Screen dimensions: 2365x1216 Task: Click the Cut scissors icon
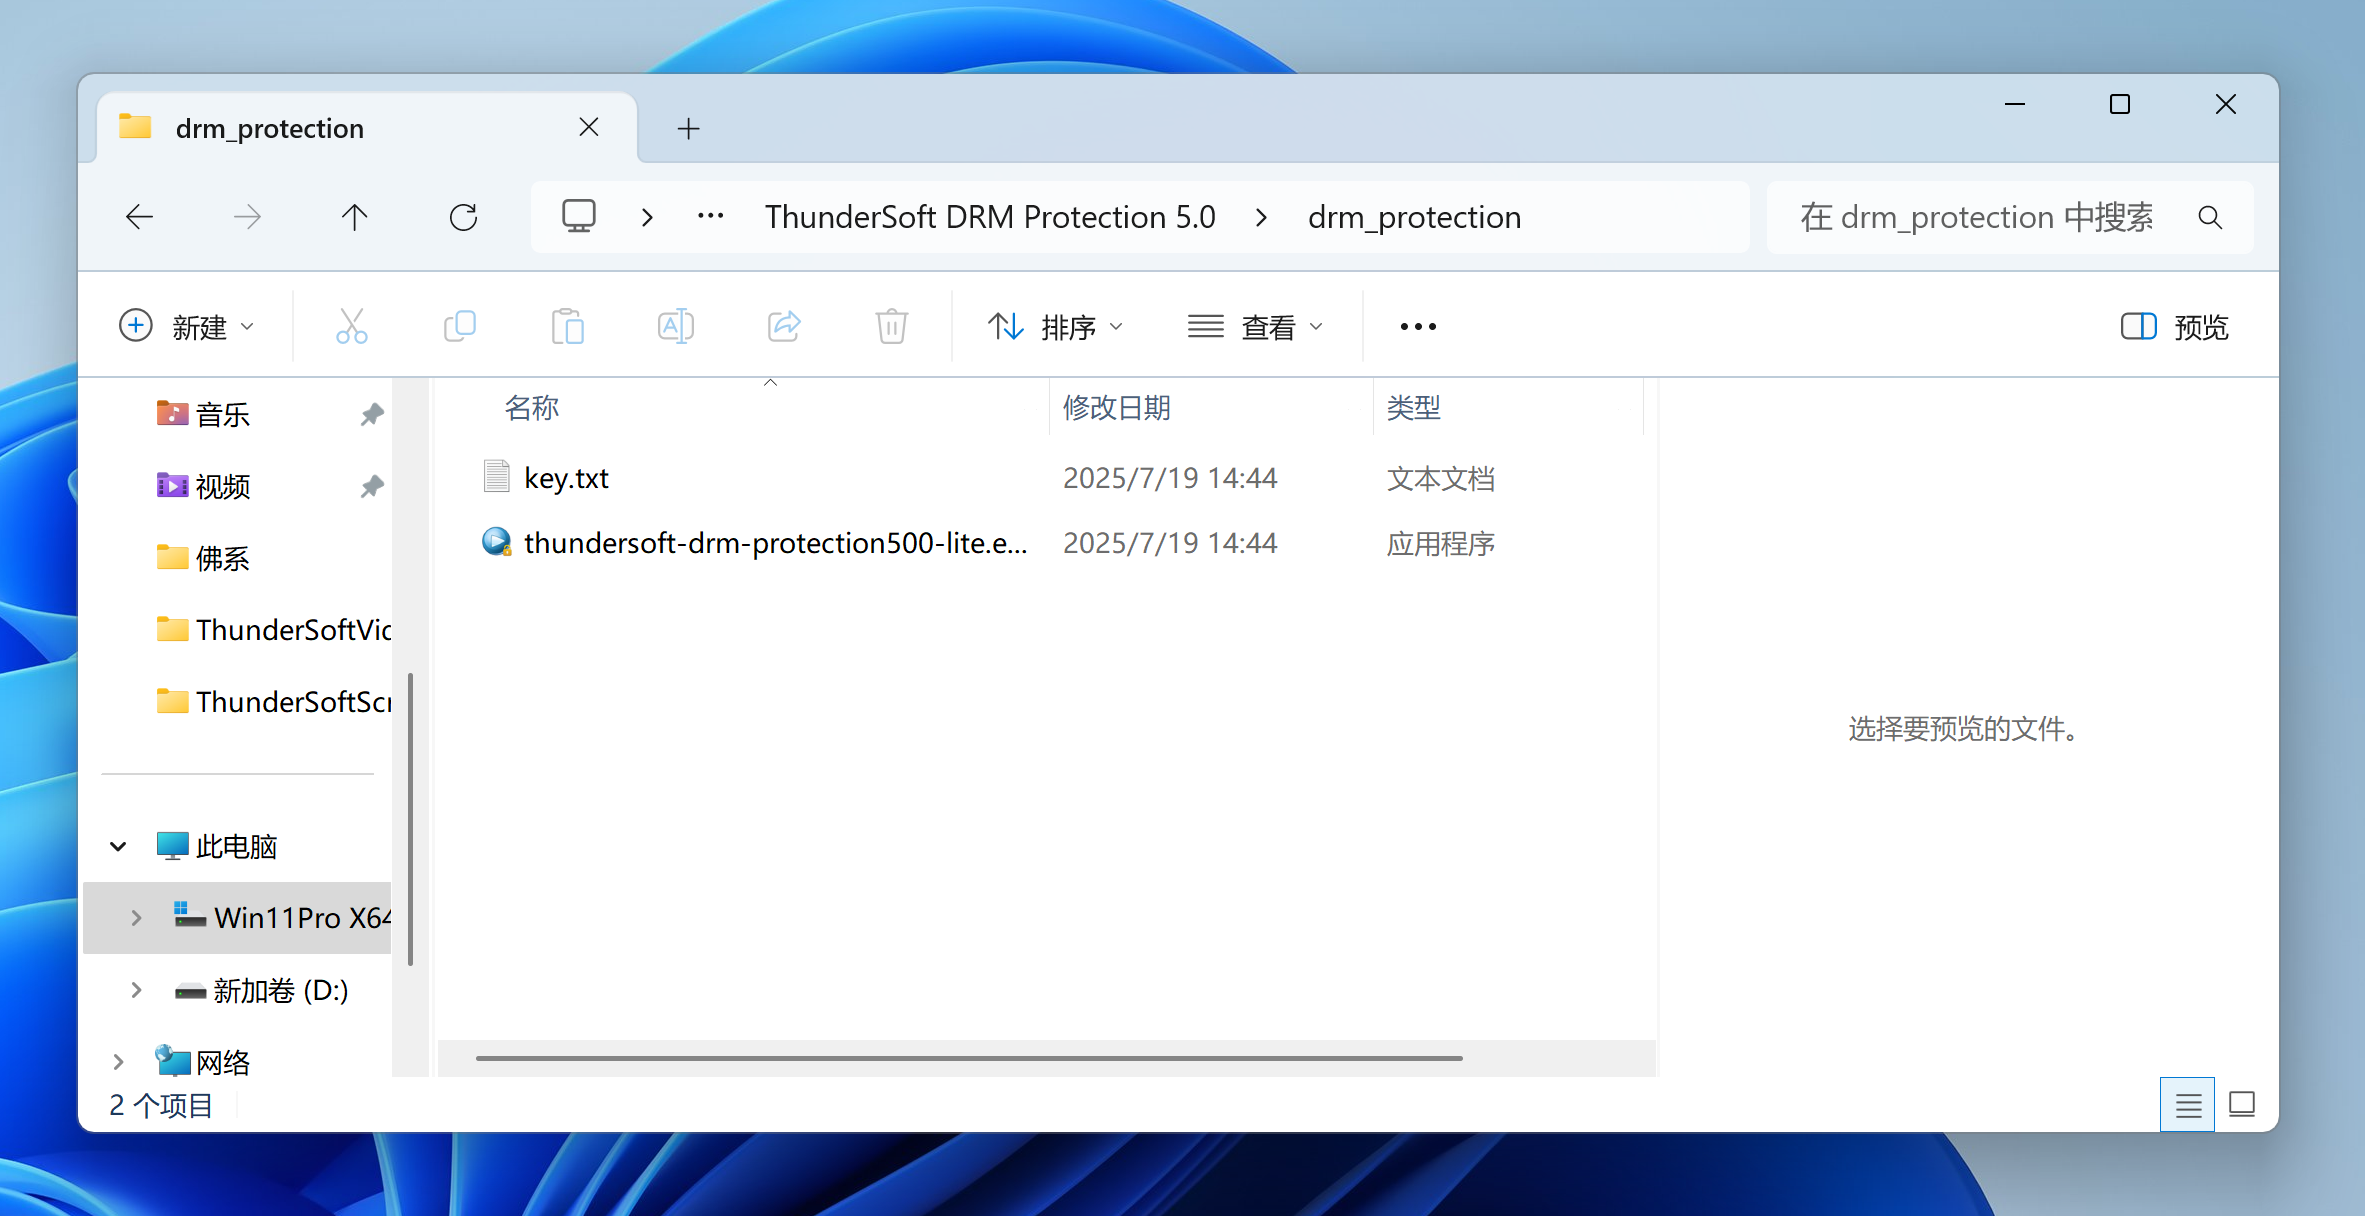point(351,326)
